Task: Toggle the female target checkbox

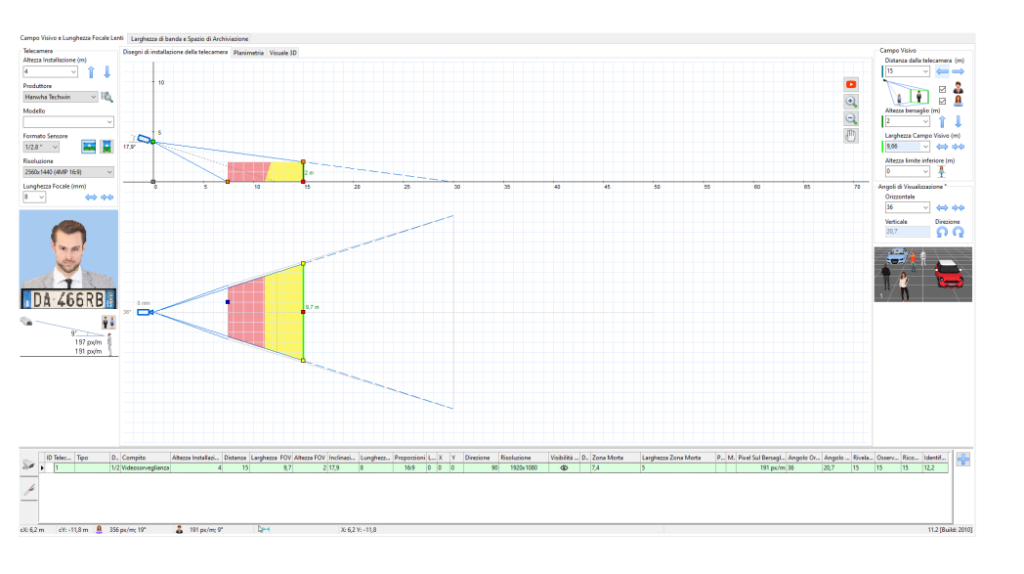Action: [x=942, y=101]
